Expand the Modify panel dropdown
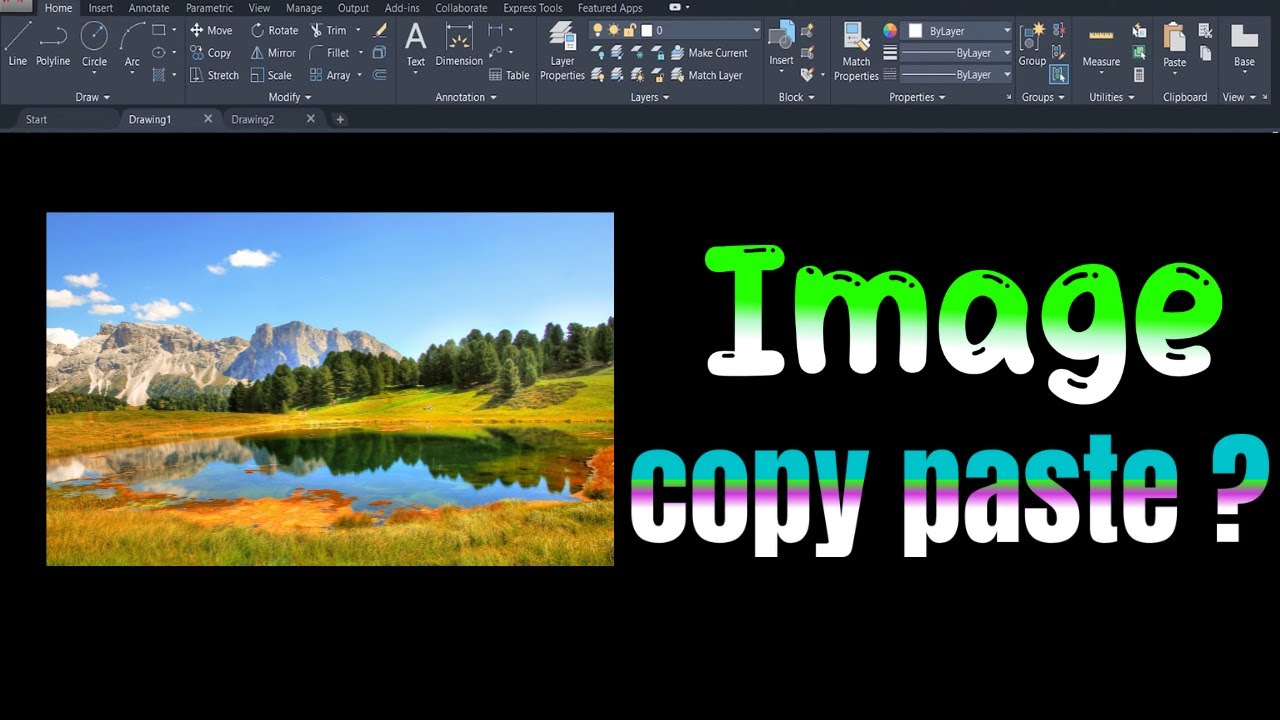Image resolution: width=1280 pixels, height=720 pixels. pyautogui.click(x=290, y=97)
